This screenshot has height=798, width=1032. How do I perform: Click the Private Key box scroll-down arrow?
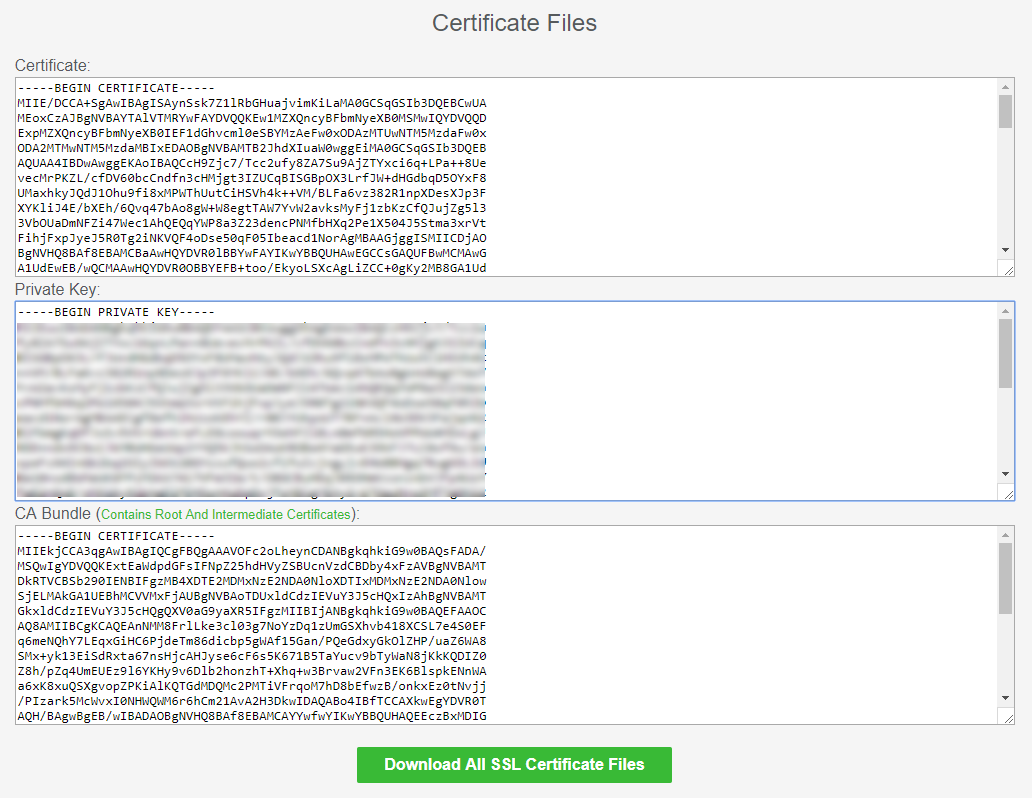1005,473
